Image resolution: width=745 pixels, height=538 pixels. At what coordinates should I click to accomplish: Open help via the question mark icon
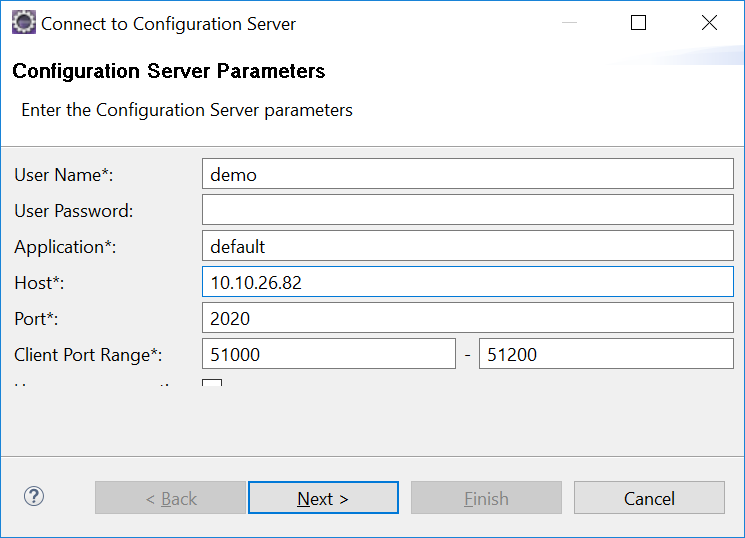(34, 496)
